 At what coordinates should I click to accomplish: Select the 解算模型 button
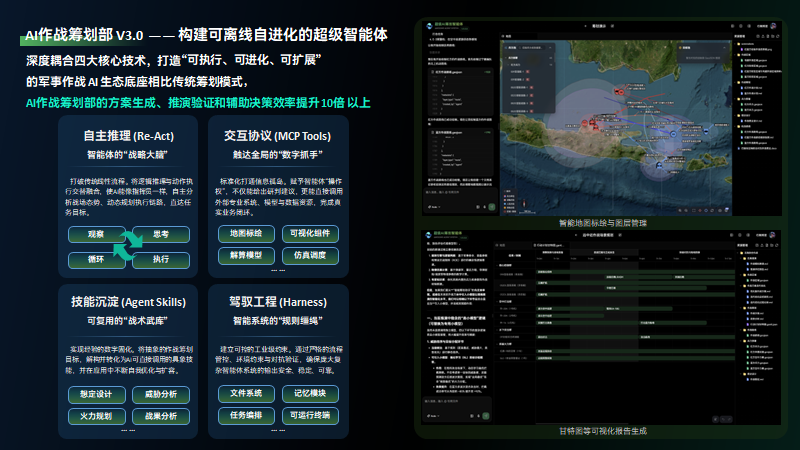coord(246,255)
